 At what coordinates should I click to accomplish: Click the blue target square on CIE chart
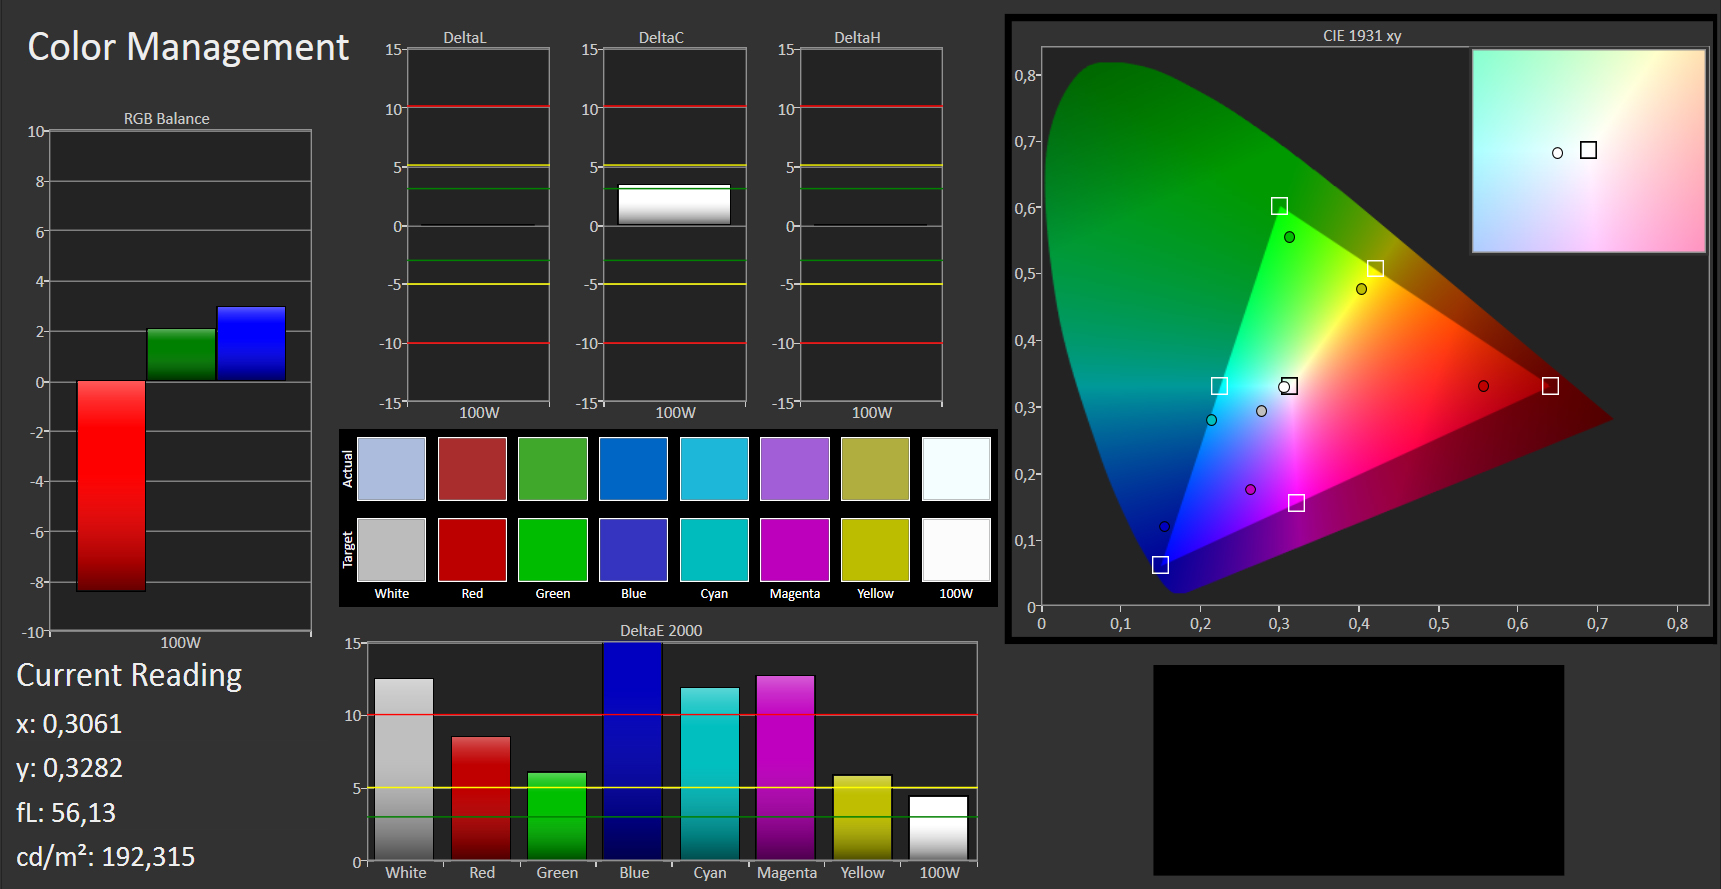pyautogui.click(x=1160, y=565)
